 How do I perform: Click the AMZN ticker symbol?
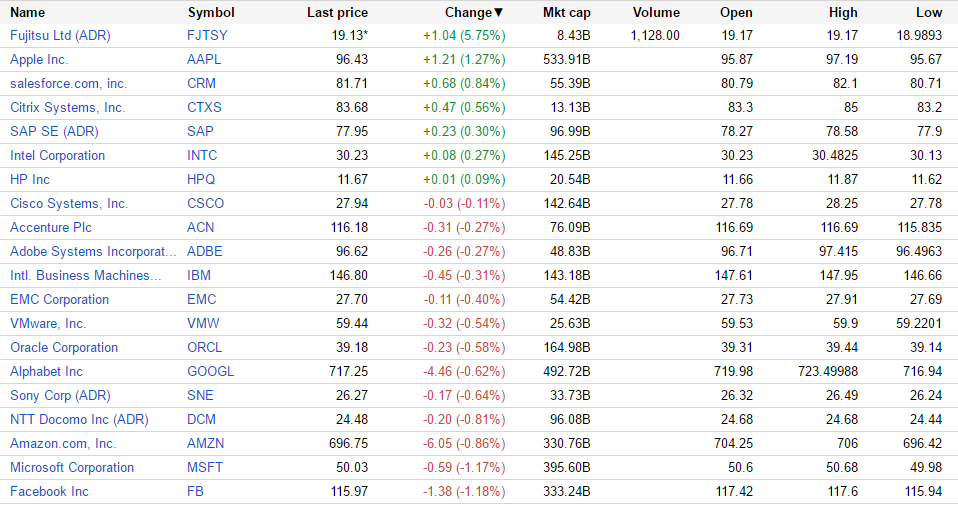pyautogui.click(x=206, y=443)
